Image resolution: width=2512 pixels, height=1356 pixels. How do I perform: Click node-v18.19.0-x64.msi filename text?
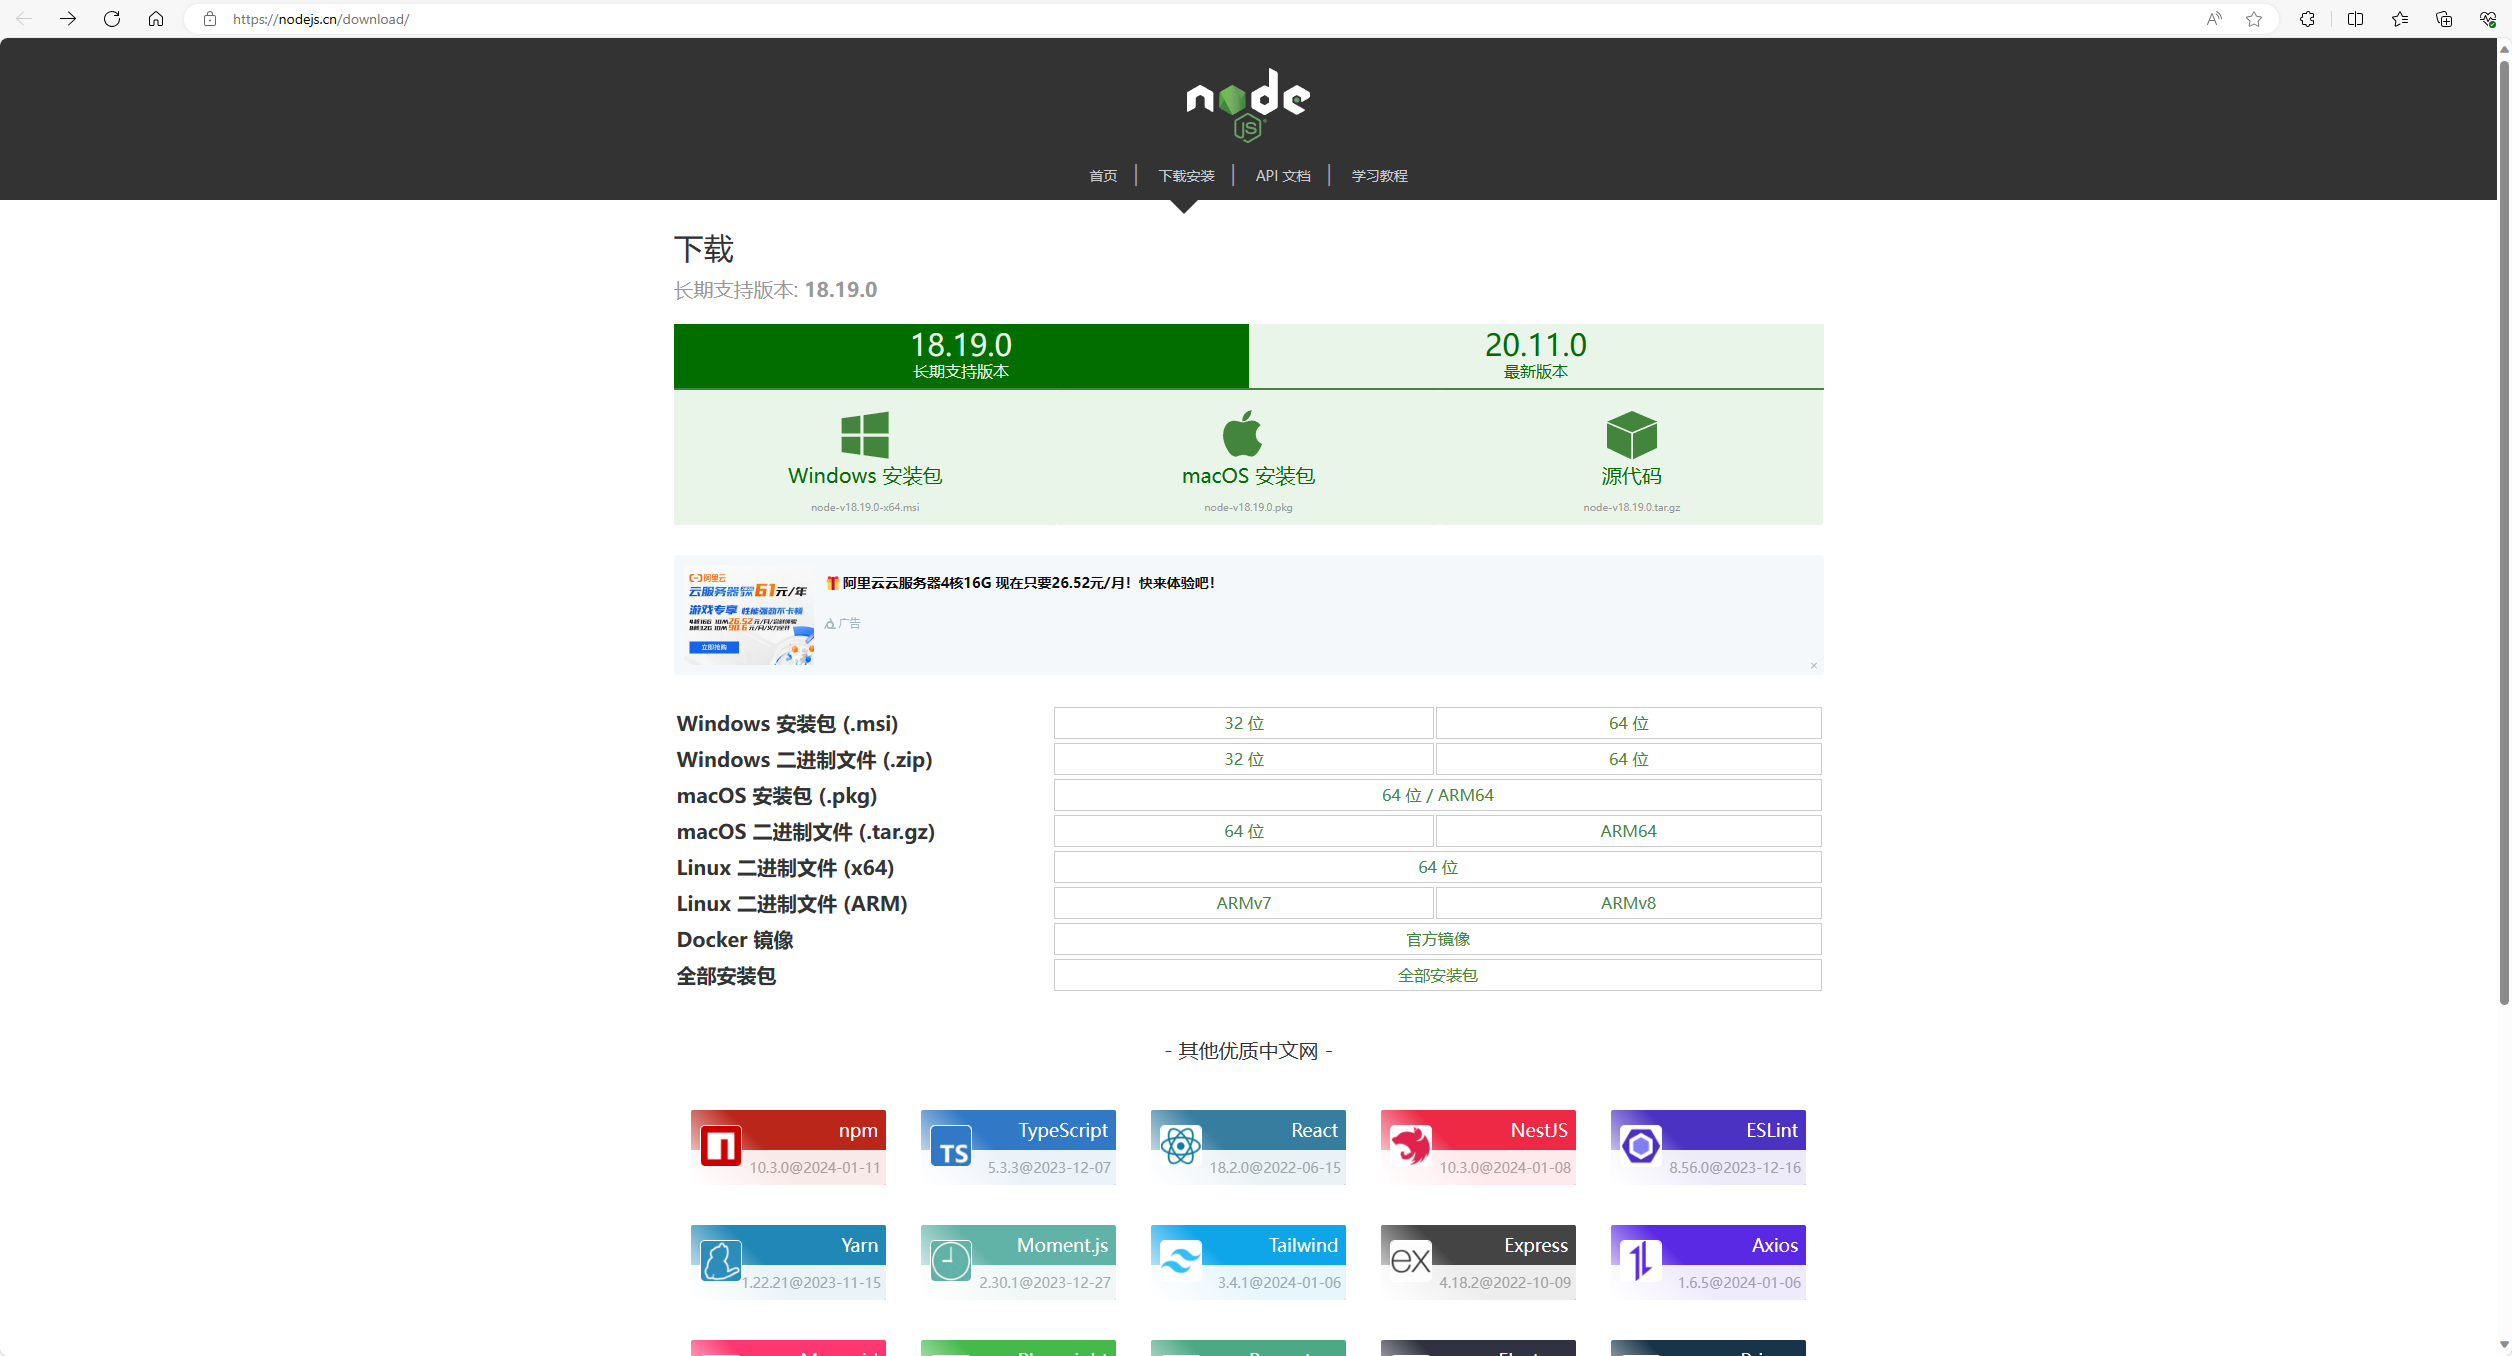pyautogui.click(x=865, y=508)
